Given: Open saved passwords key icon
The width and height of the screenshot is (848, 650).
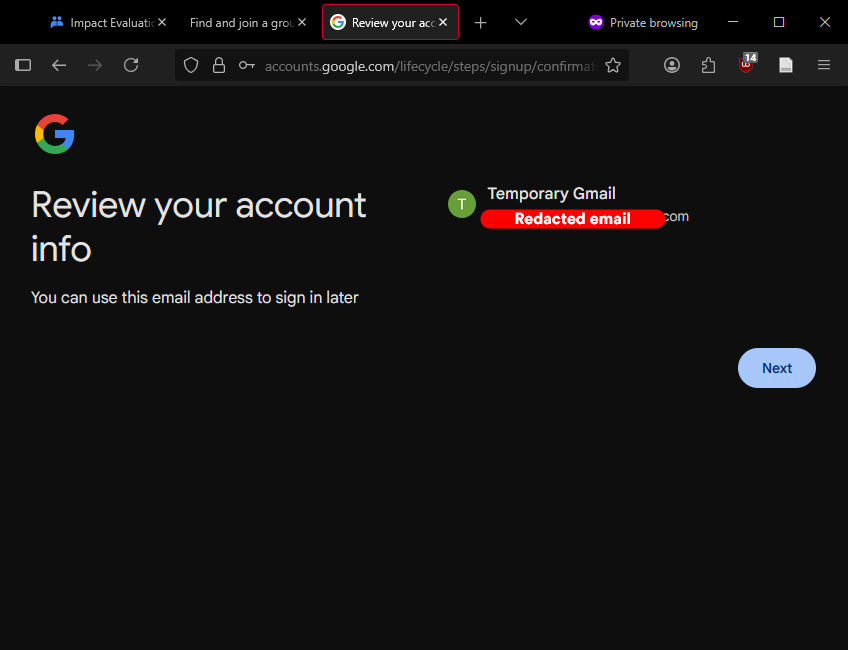Looking at the screenshot, I should (x=246, y=66).
